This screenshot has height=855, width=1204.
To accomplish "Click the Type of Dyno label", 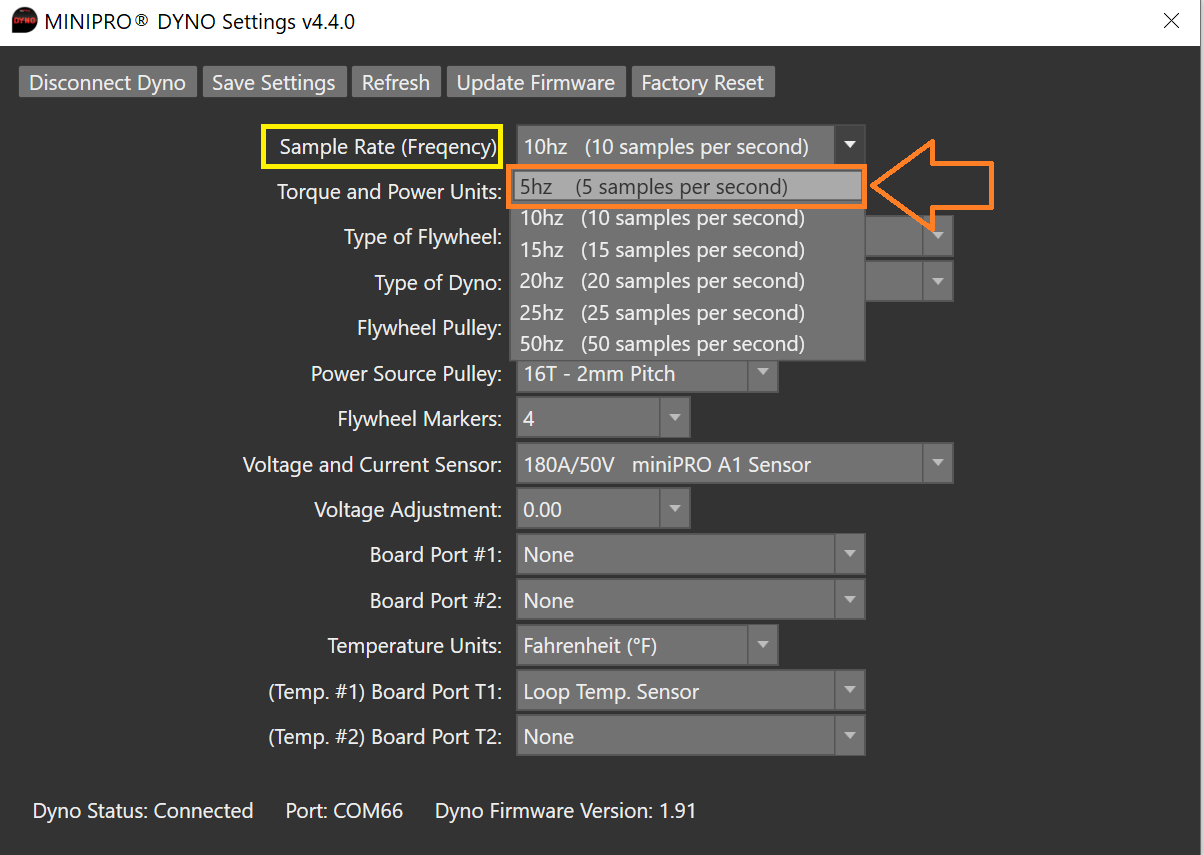I will click(438, 283).
